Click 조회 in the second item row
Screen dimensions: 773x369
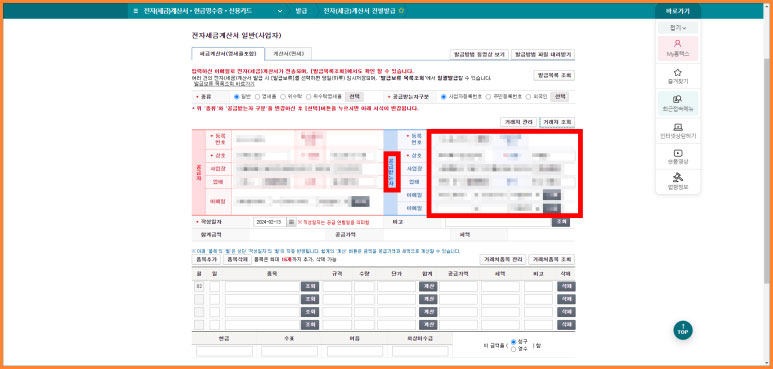[310, 299]
